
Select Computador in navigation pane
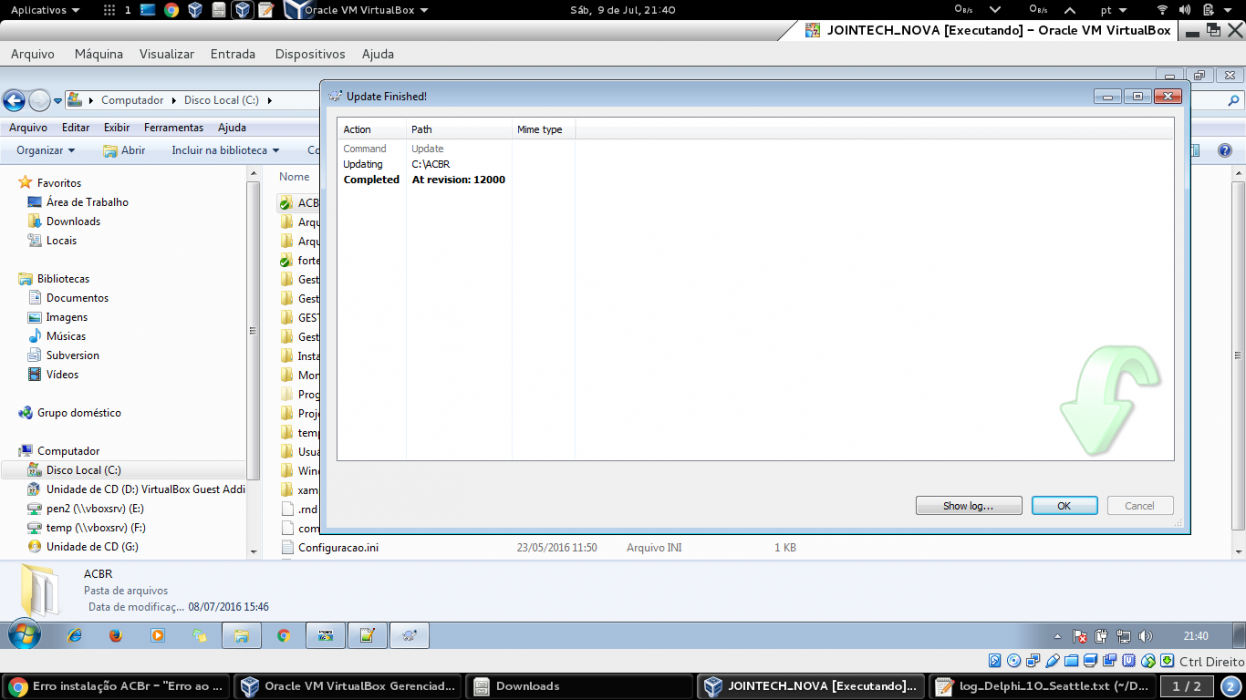68,451
